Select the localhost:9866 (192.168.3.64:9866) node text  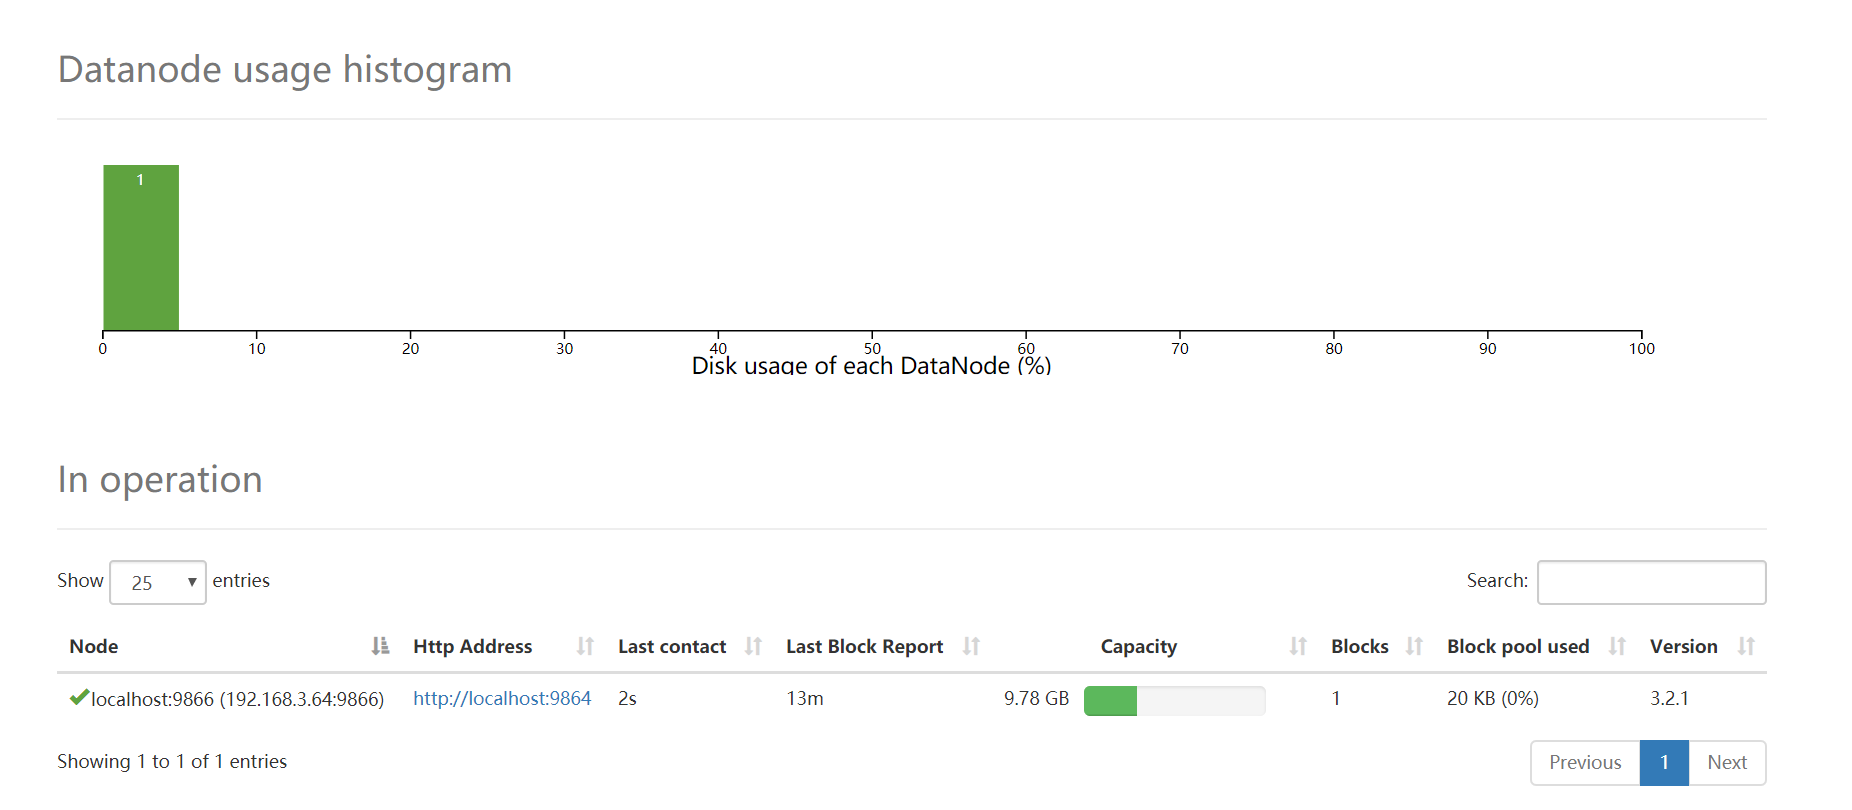pyautogui.click(x=237, y=699)
